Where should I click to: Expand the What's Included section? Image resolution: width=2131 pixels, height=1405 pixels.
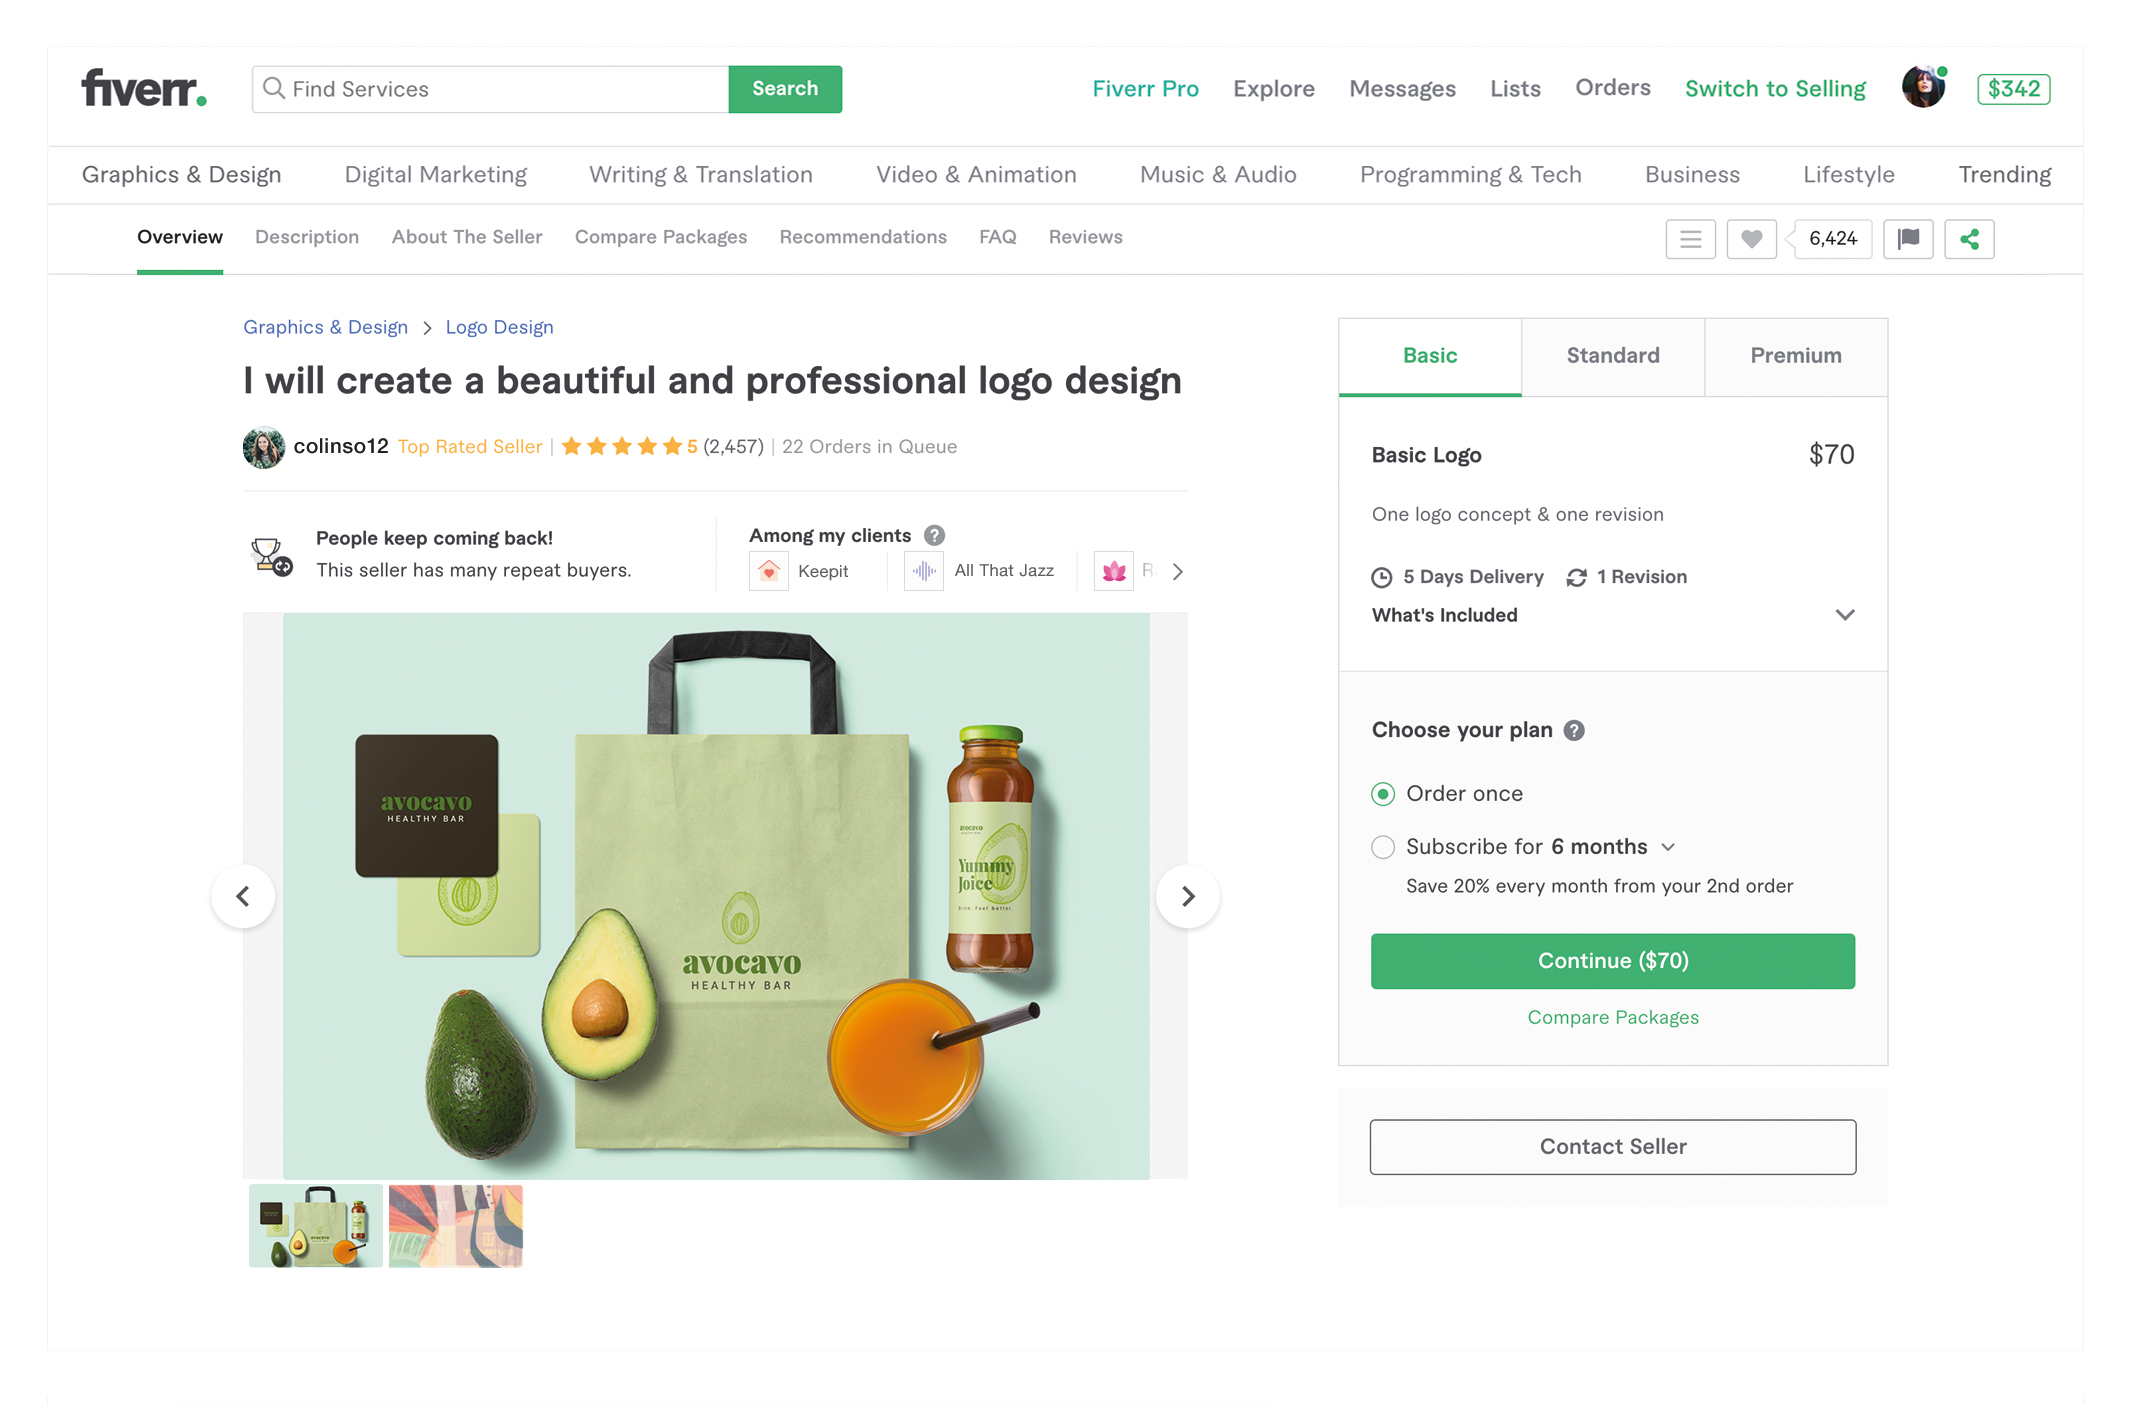(1845, 615)
